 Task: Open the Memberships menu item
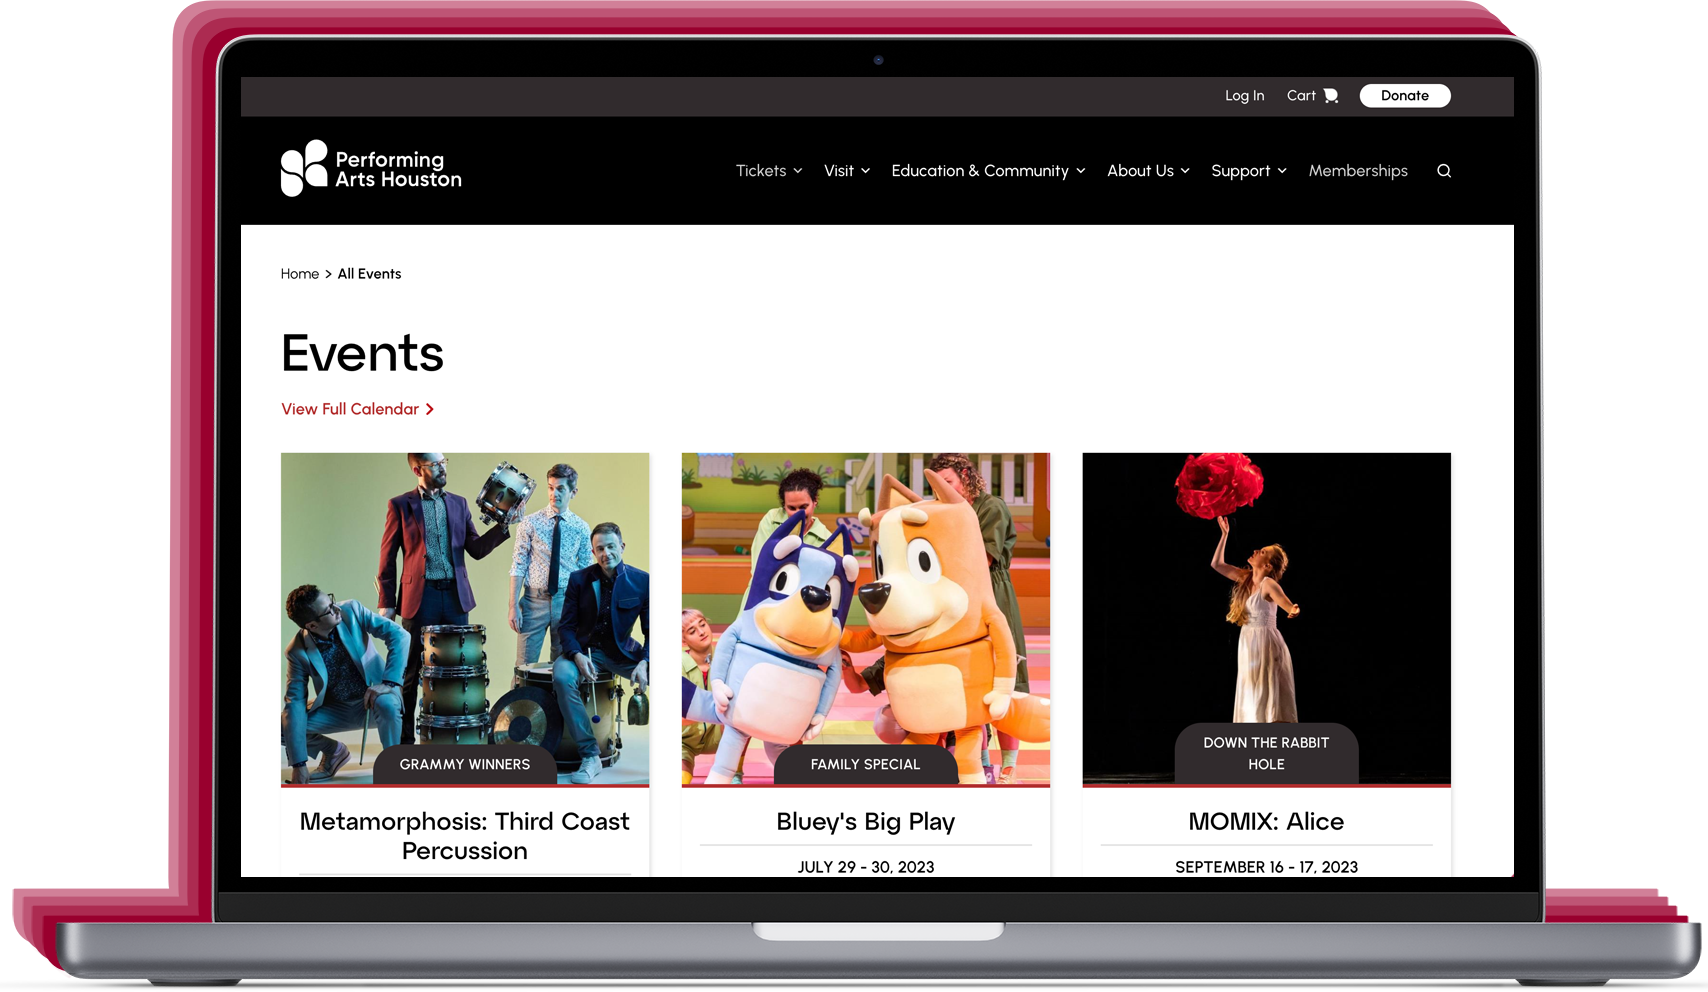click(1358, 171)
